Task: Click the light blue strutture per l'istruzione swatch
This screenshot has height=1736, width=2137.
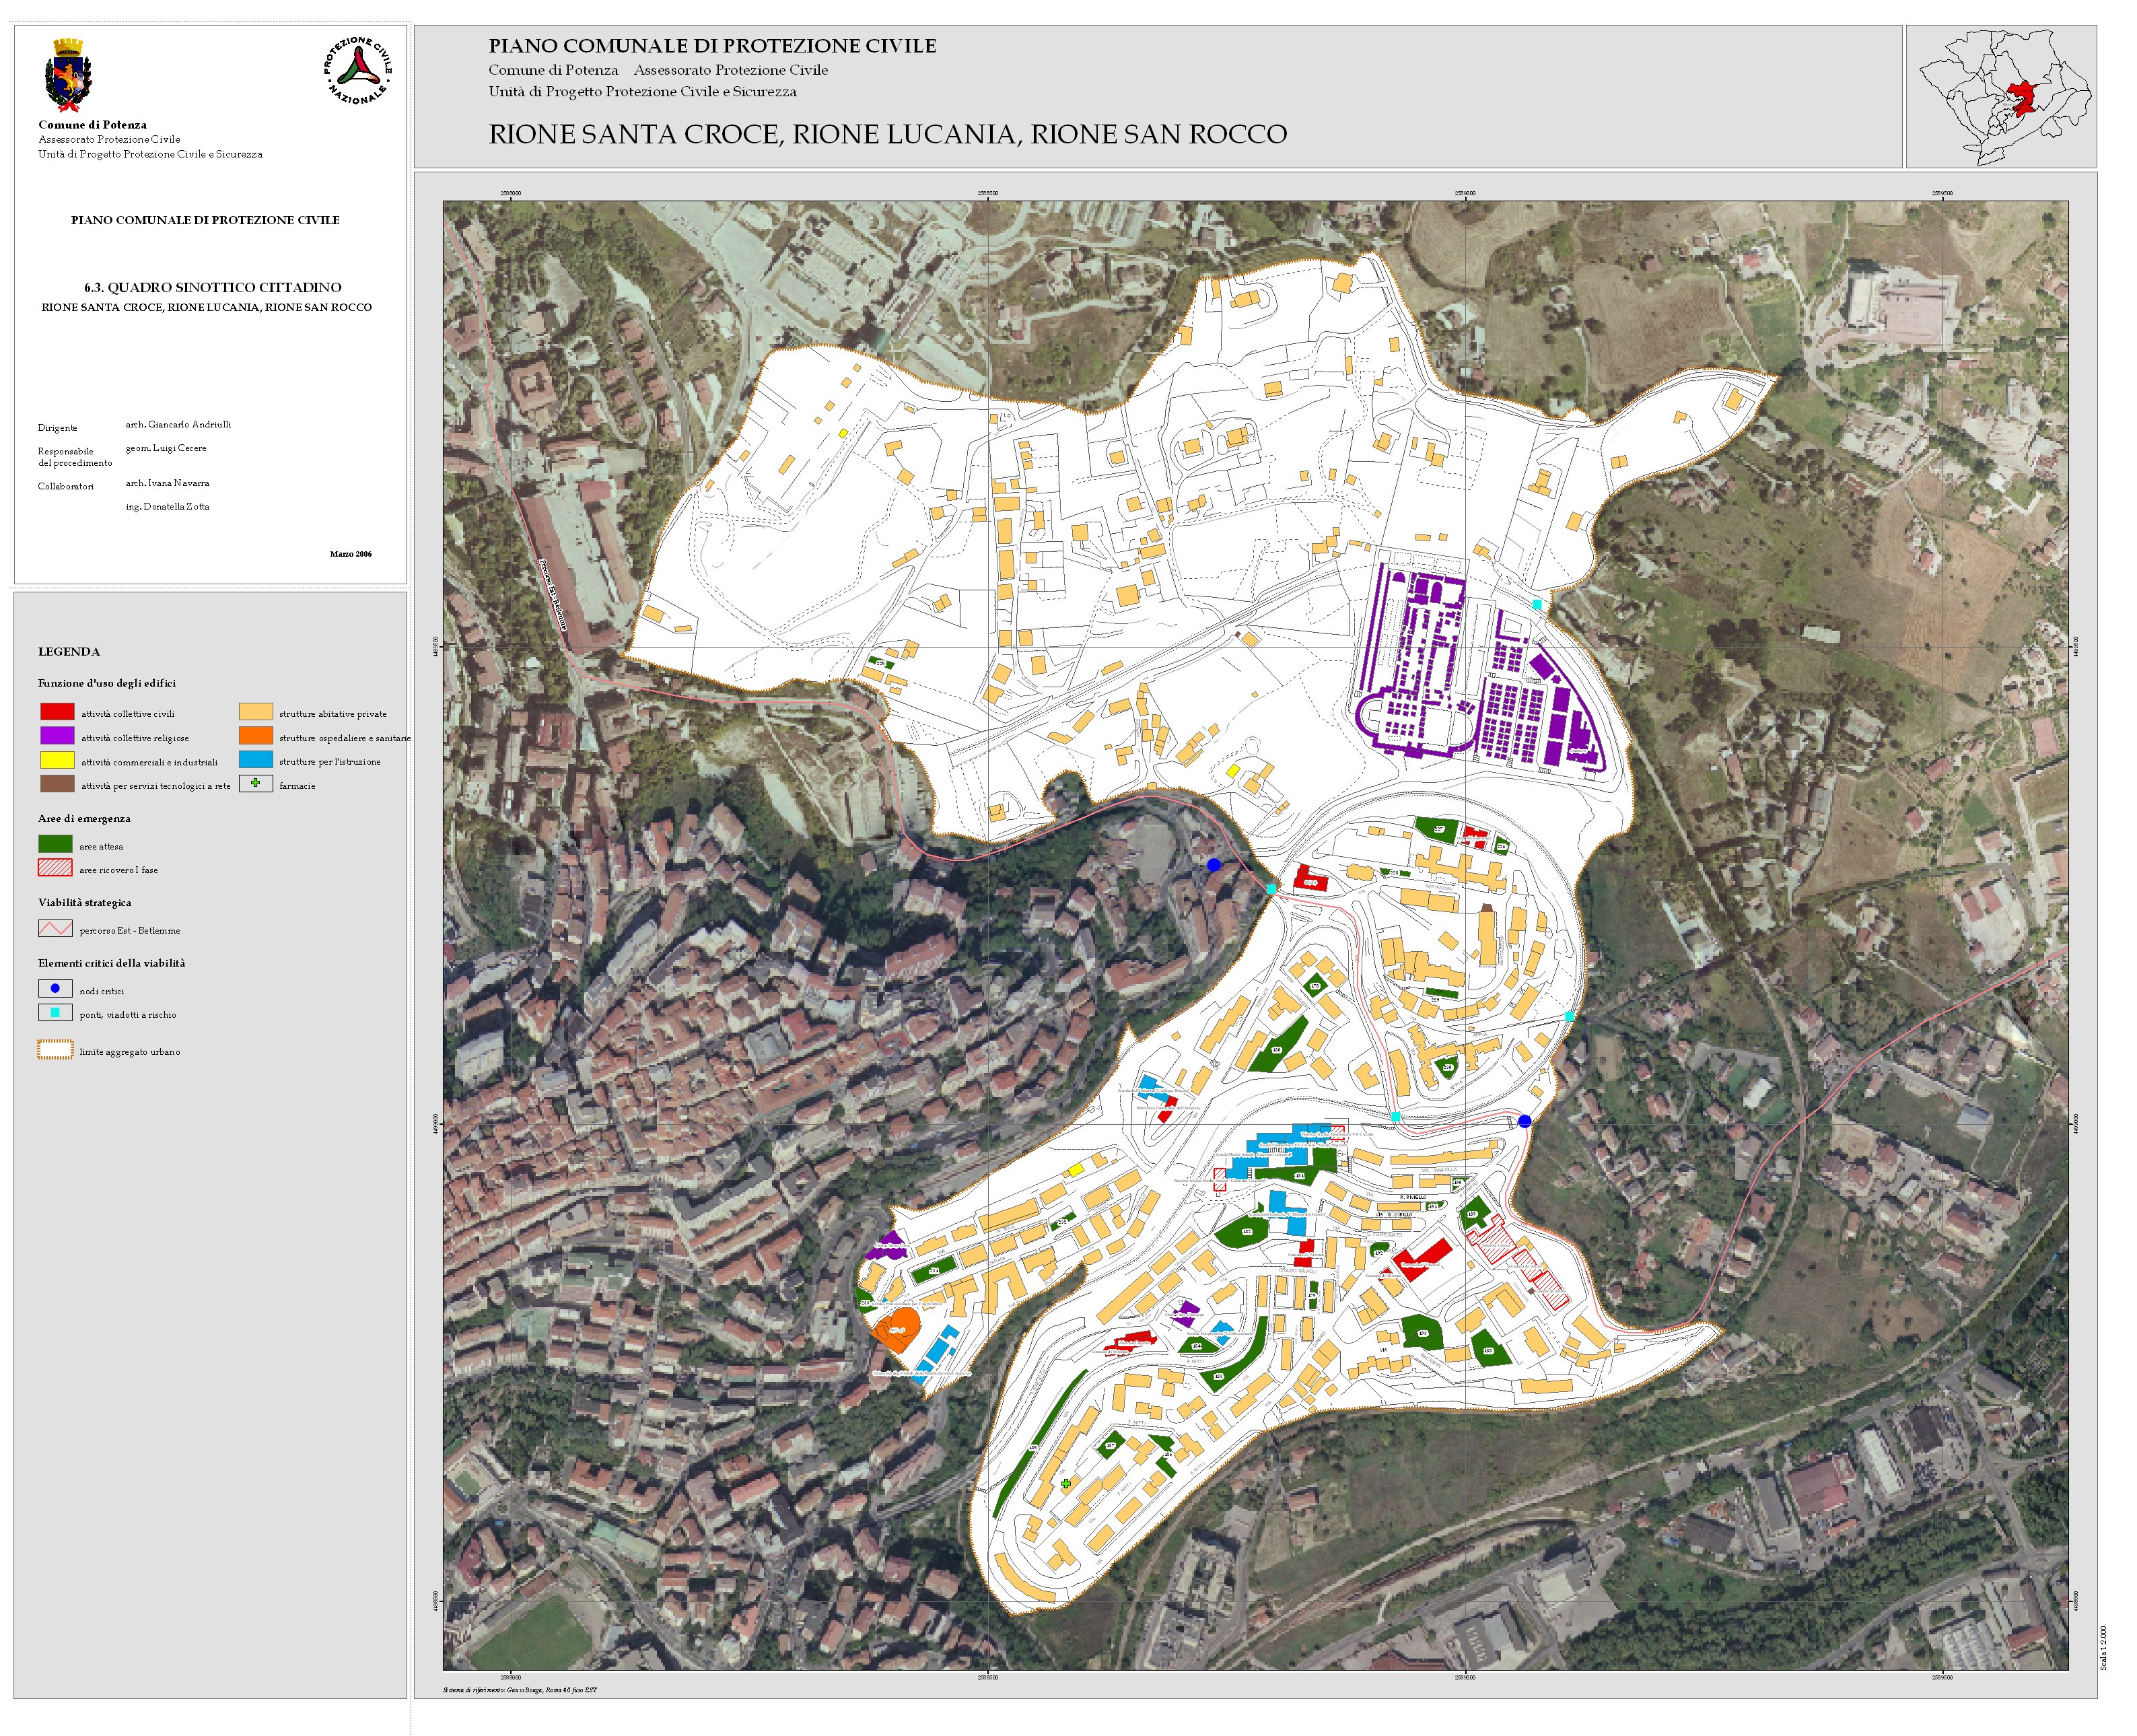Action: click(x=255, y=759)
